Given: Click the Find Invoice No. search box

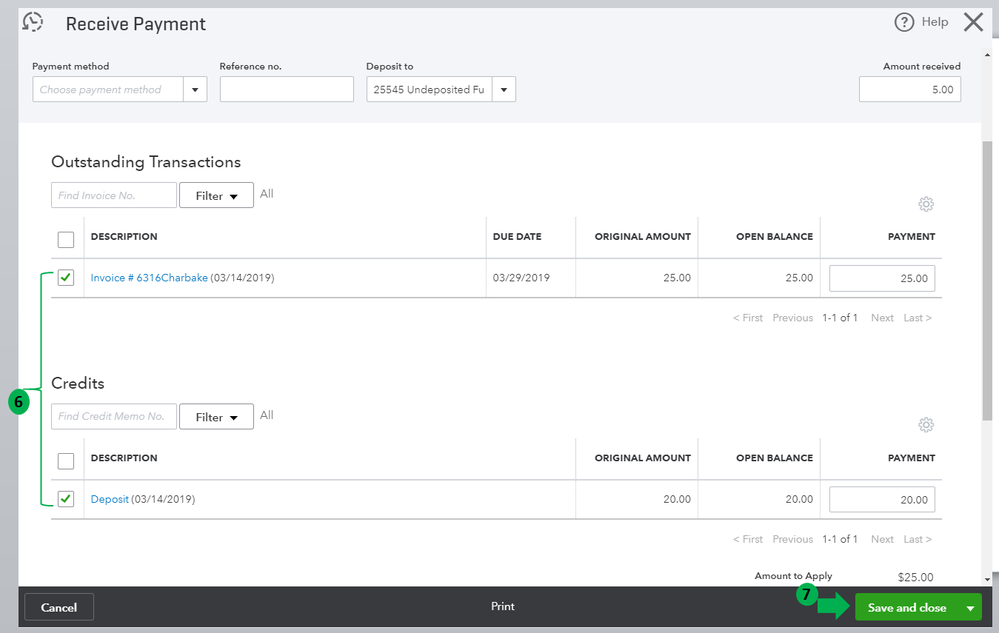Looking at the screenshot, I should point(114,195).
